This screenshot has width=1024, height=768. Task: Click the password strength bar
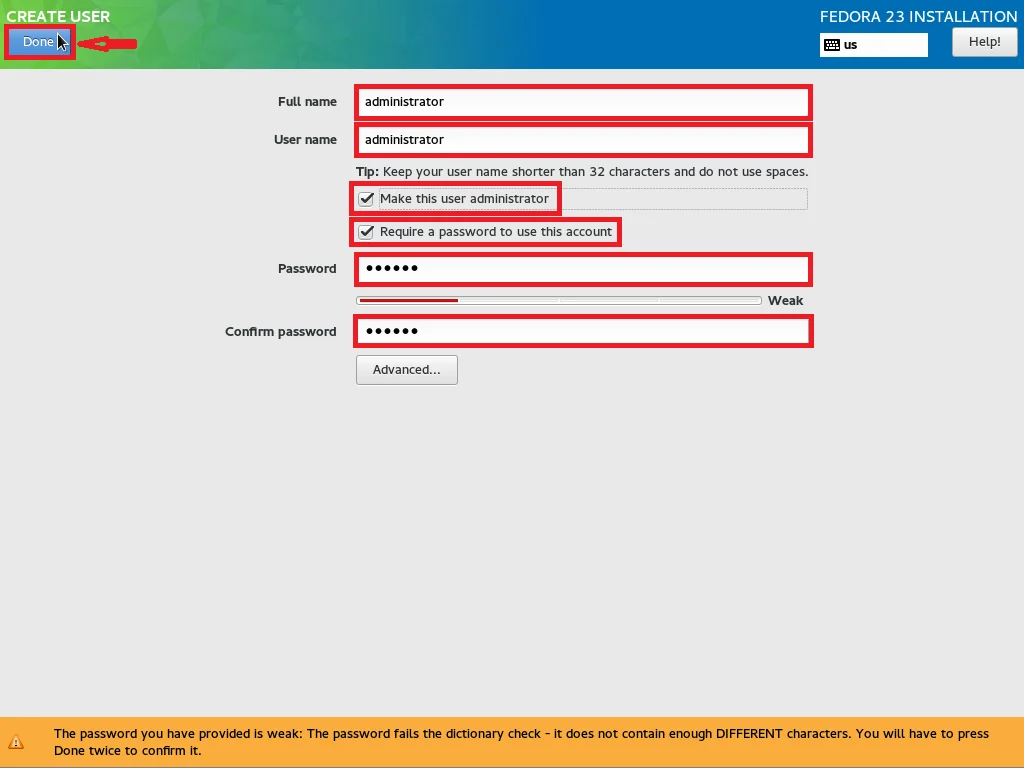559,300
